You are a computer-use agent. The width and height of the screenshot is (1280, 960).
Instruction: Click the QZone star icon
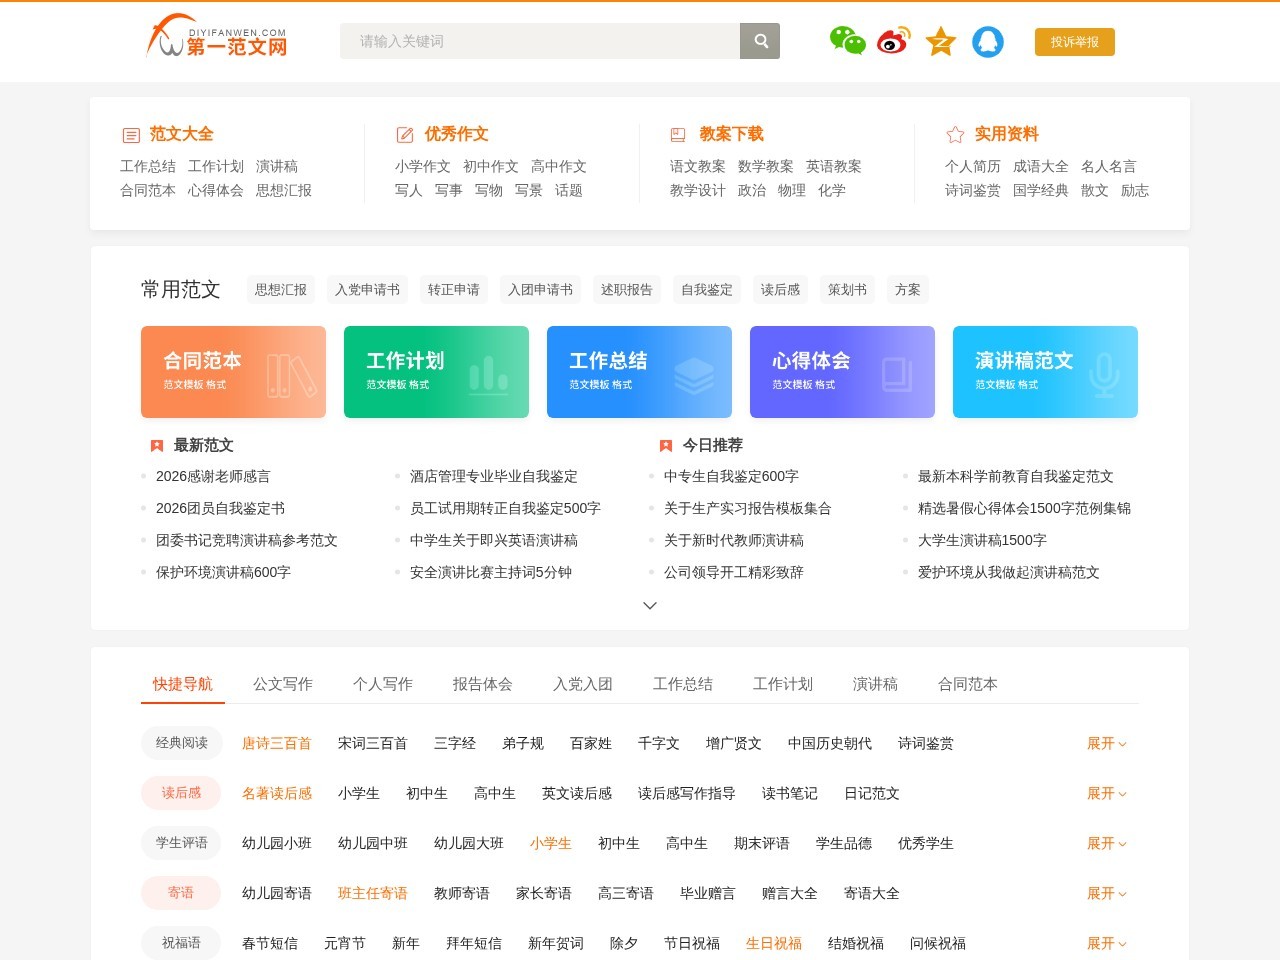point(941,41)
